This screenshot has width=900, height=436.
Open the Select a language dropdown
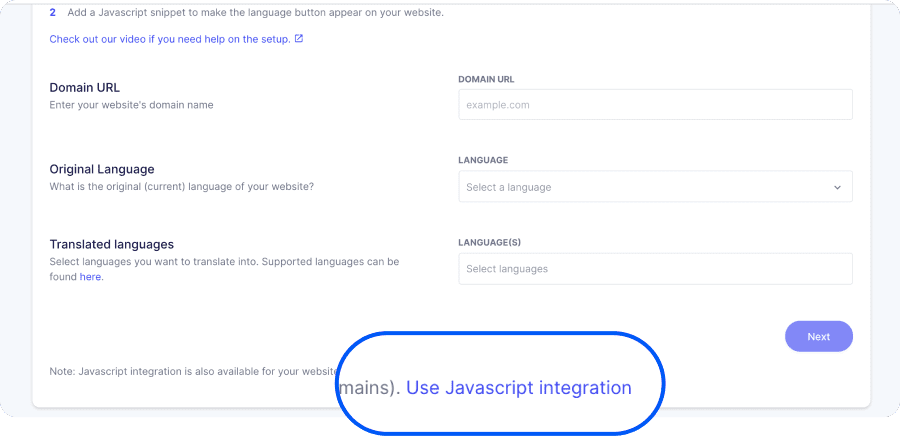655,186
